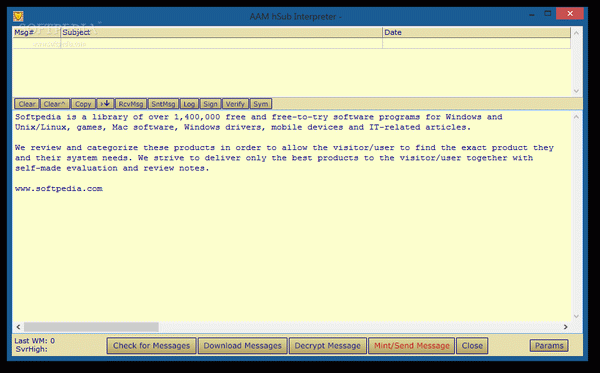600x373 pixels.
Task: Click Decrypt Message button
Action: coord(328,346)
